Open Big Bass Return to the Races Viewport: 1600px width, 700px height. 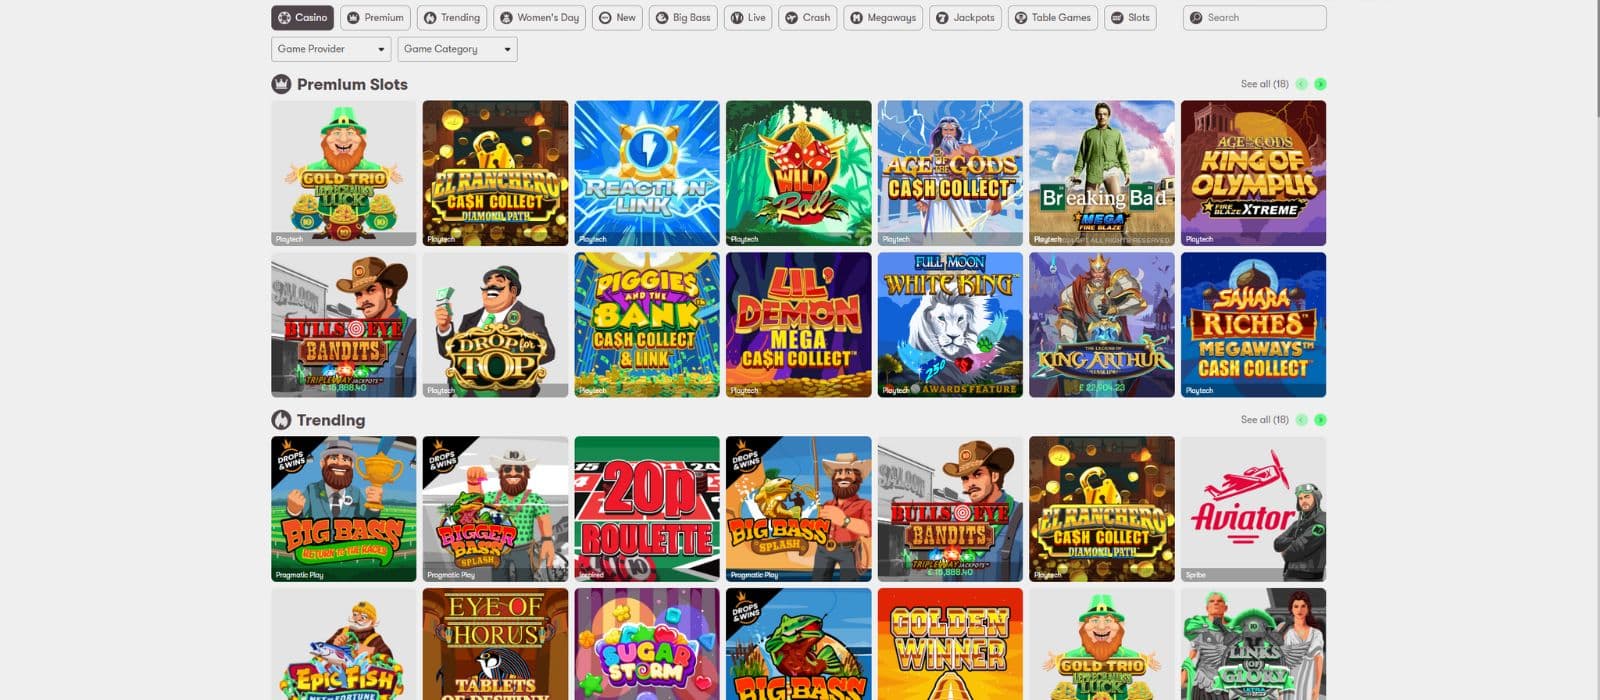[x=344, y=509]
